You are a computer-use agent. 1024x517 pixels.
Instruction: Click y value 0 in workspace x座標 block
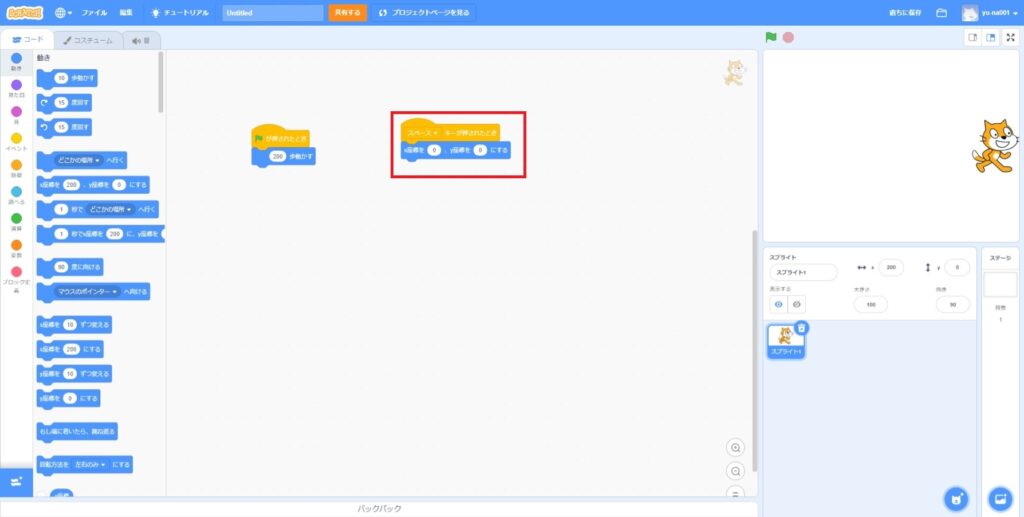click(x=480, y=151)
